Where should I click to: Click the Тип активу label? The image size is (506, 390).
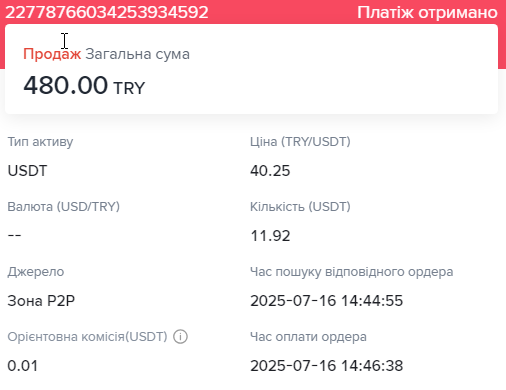pyautogui.click(x=40, y=142)
